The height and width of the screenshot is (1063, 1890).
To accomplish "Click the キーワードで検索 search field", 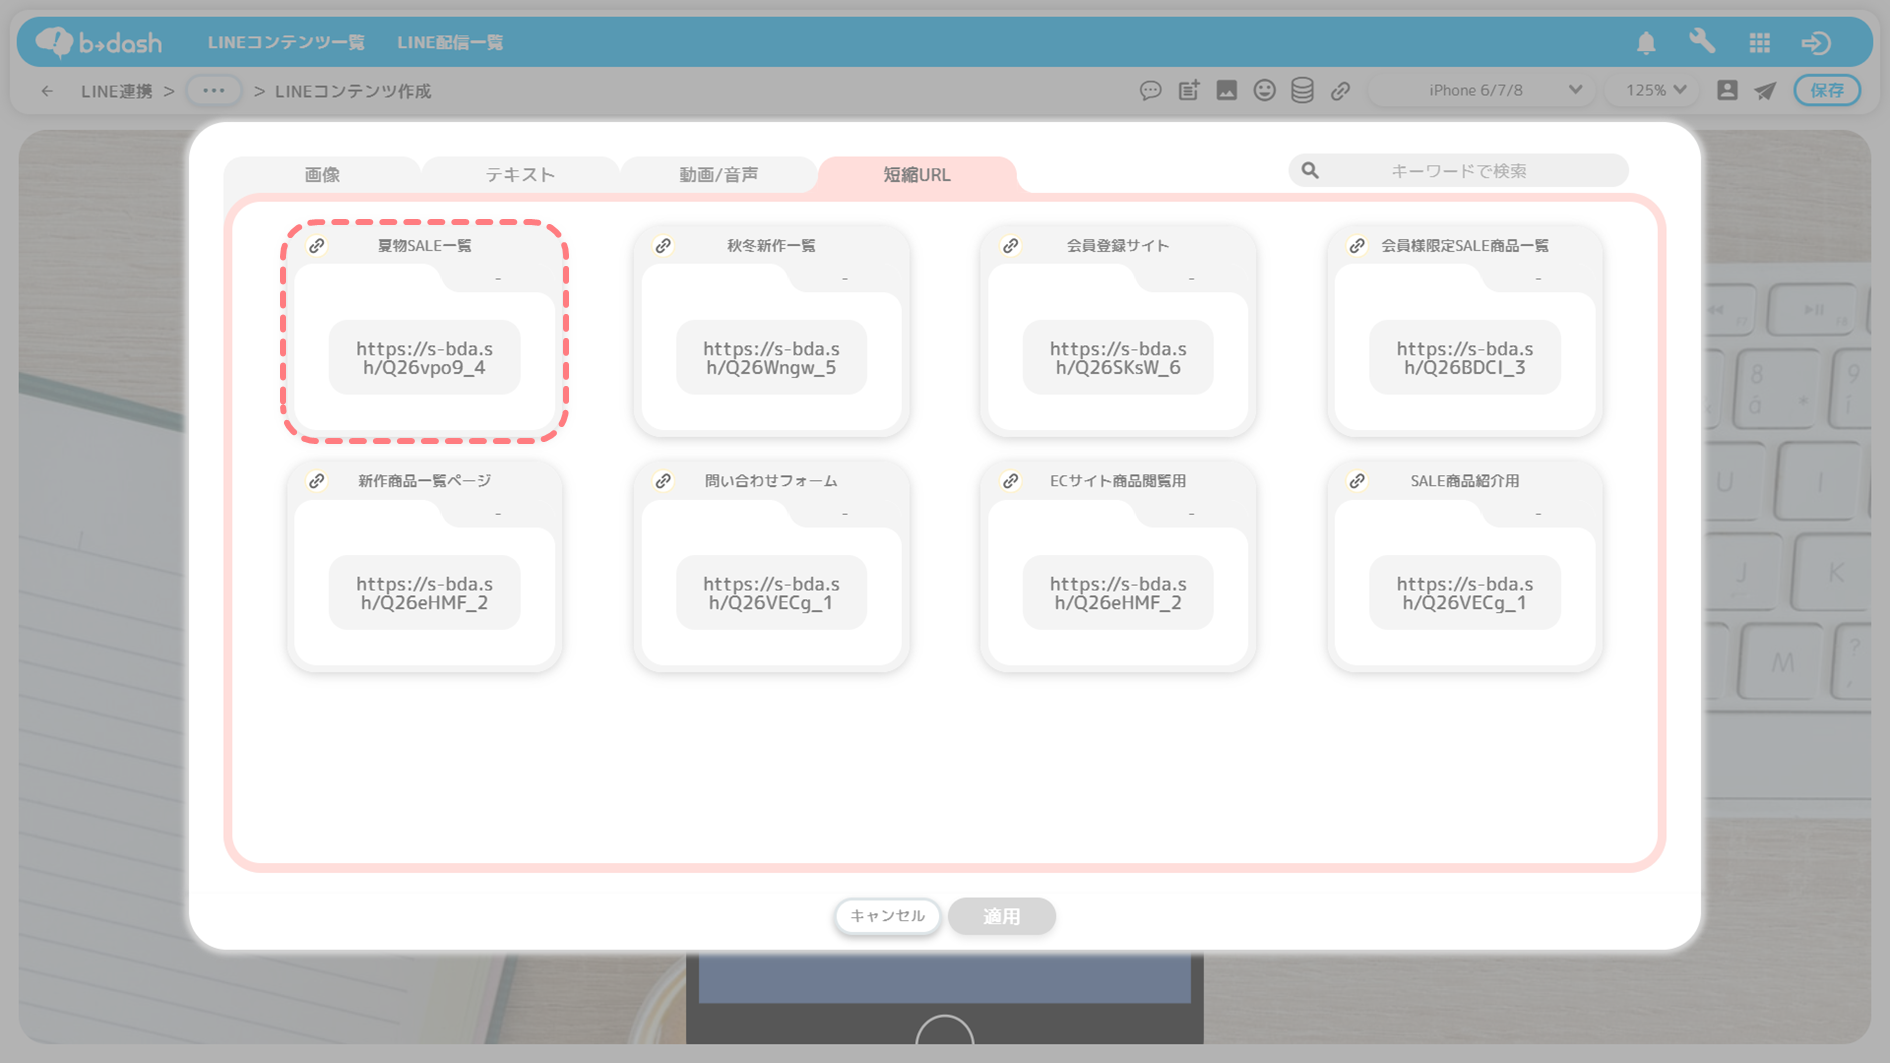I will coord(1459,171).
